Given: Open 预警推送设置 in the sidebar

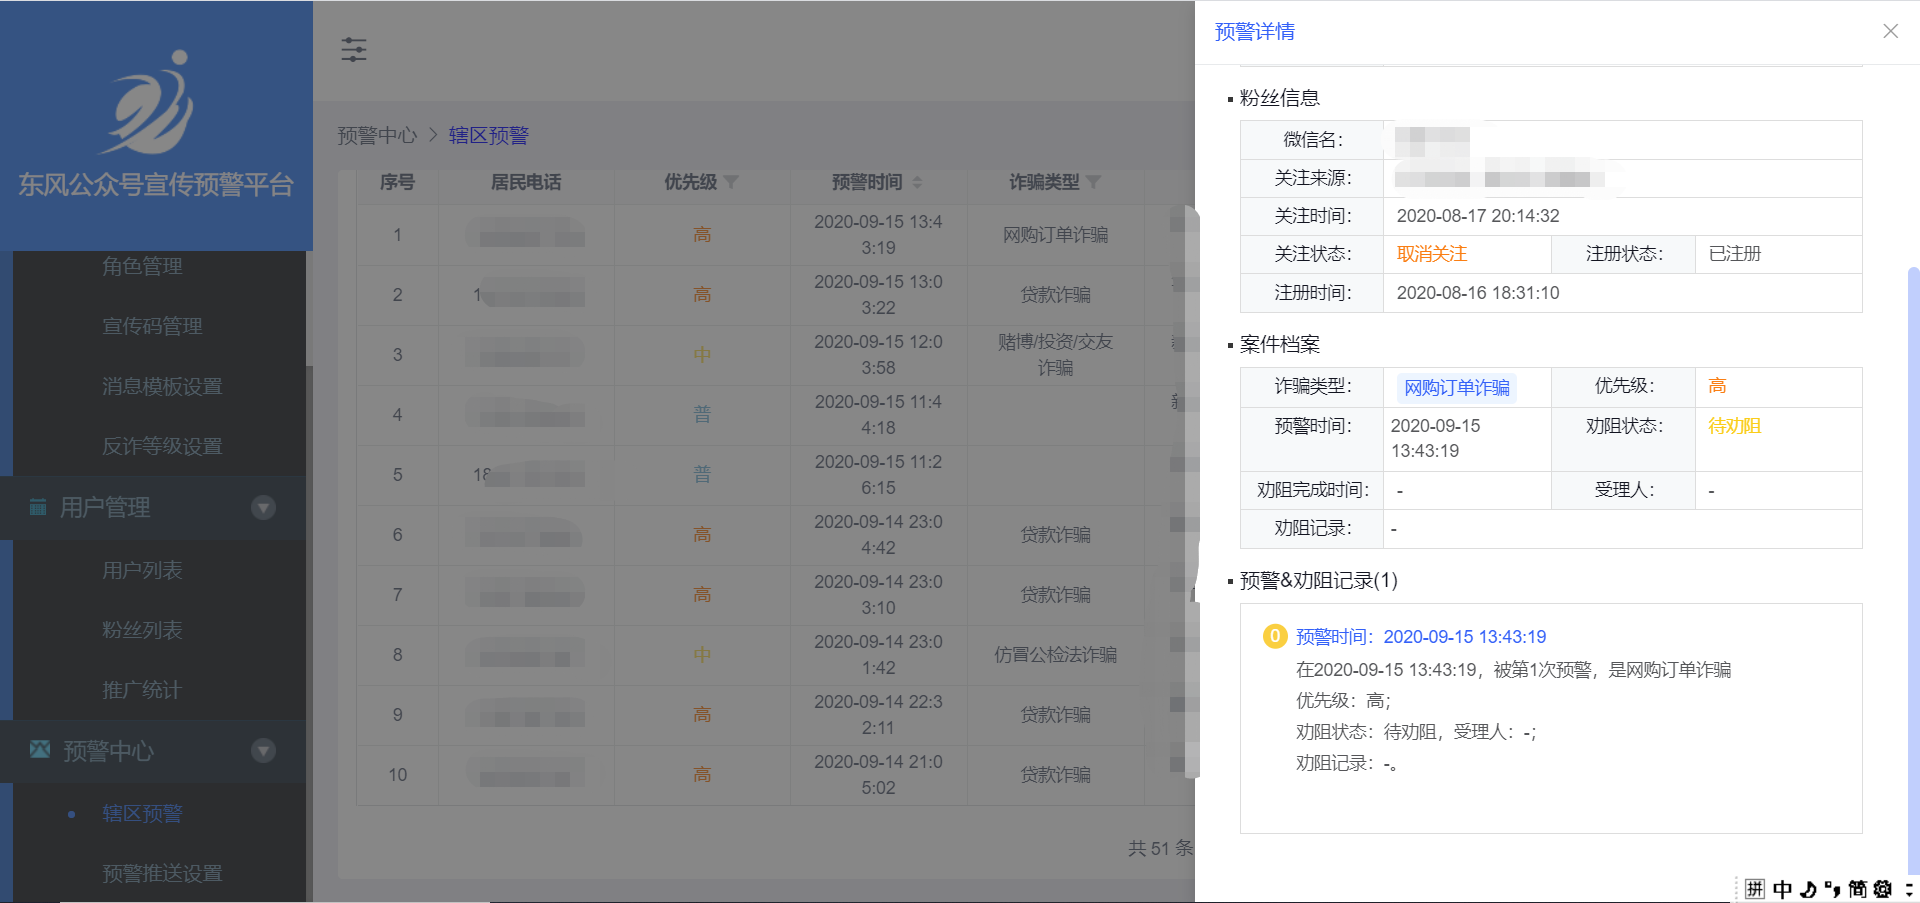Looking at the screenshot, I should (162, 873).
